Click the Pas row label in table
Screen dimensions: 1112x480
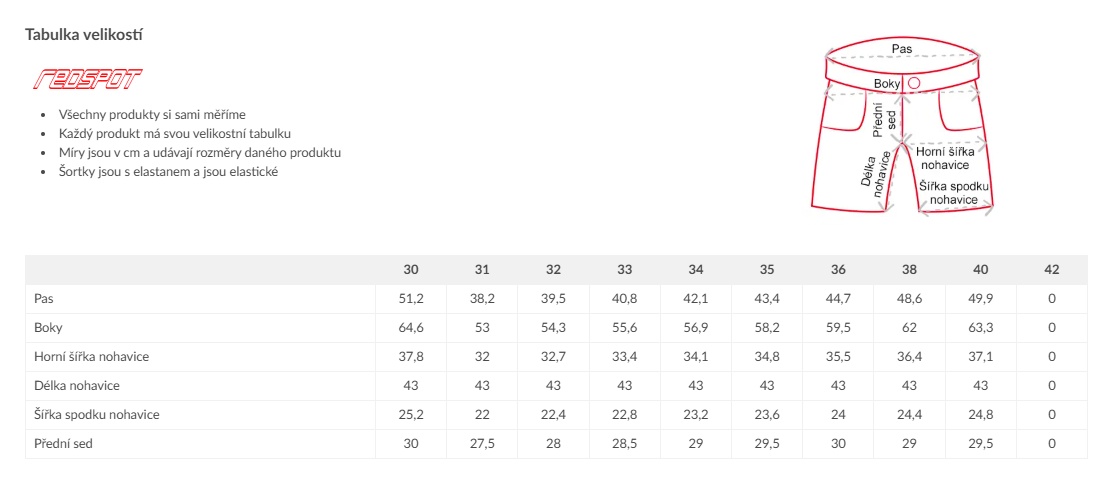click(44, 298)
